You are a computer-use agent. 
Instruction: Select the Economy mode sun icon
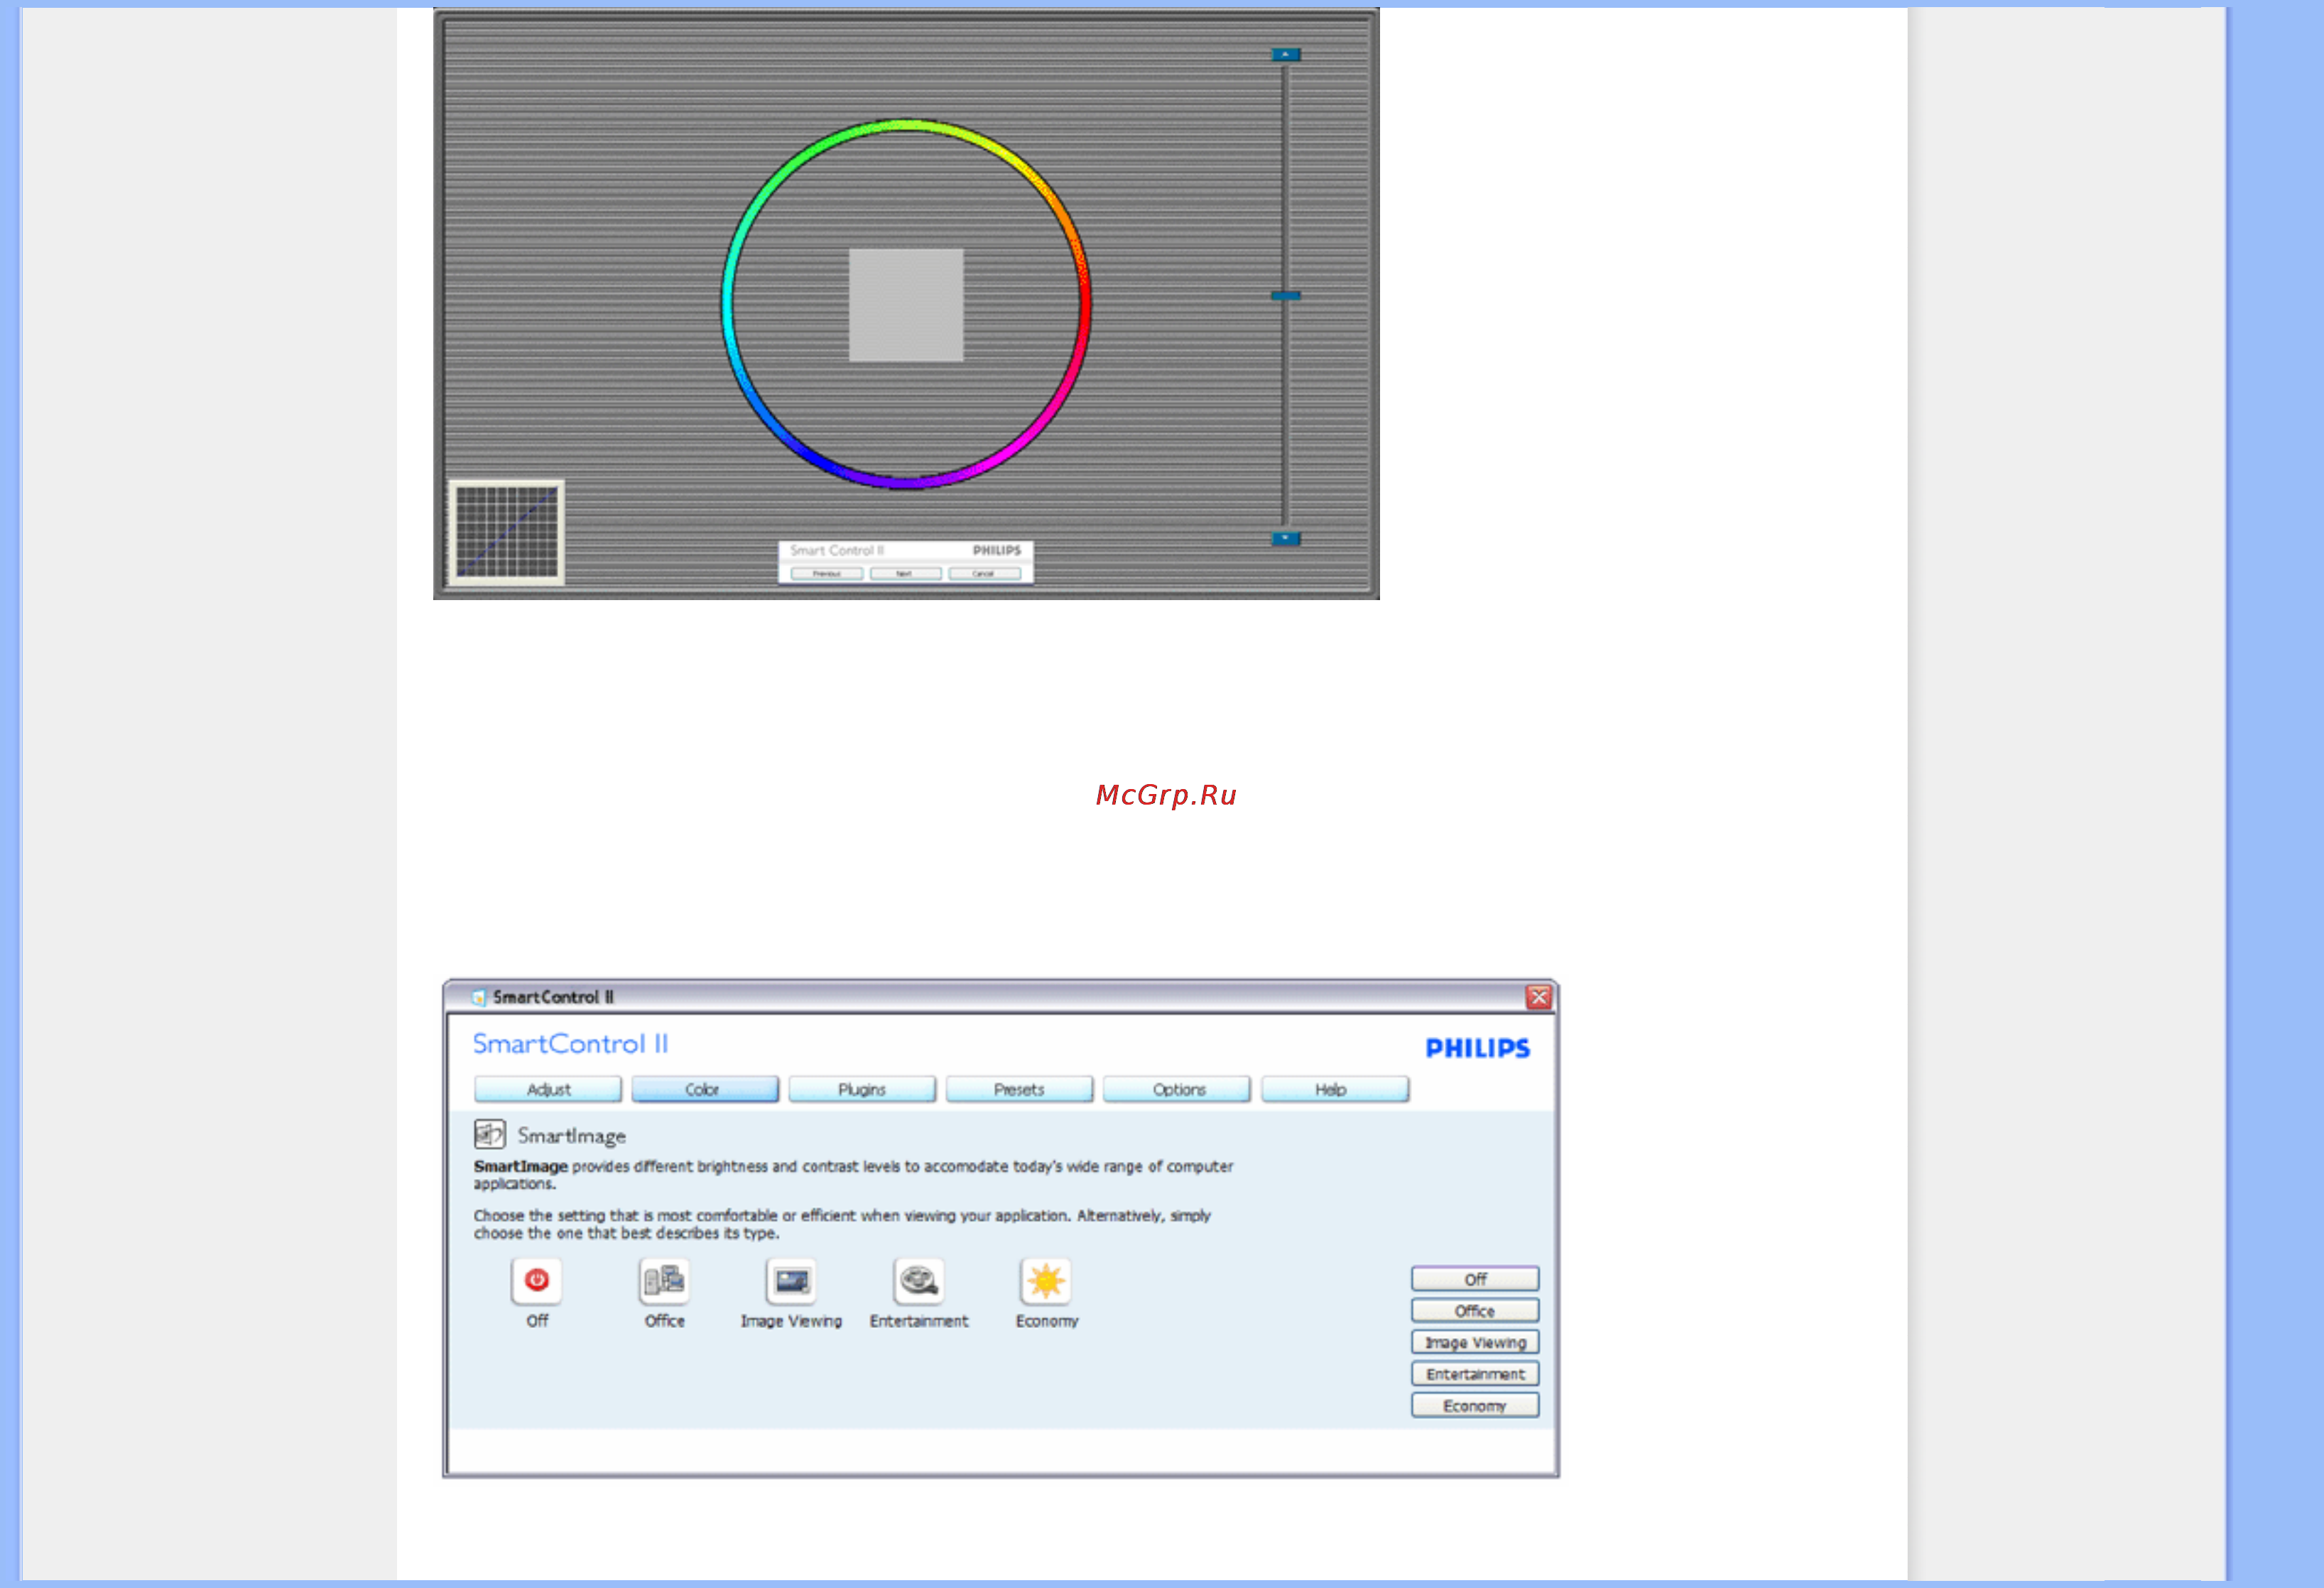click(1046, 1281)
